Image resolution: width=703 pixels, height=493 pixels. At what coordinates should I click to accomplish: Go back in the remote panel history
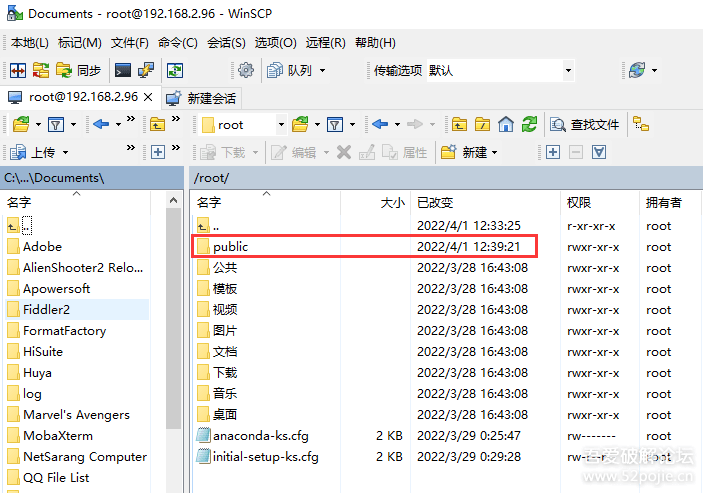pos(380,124)
